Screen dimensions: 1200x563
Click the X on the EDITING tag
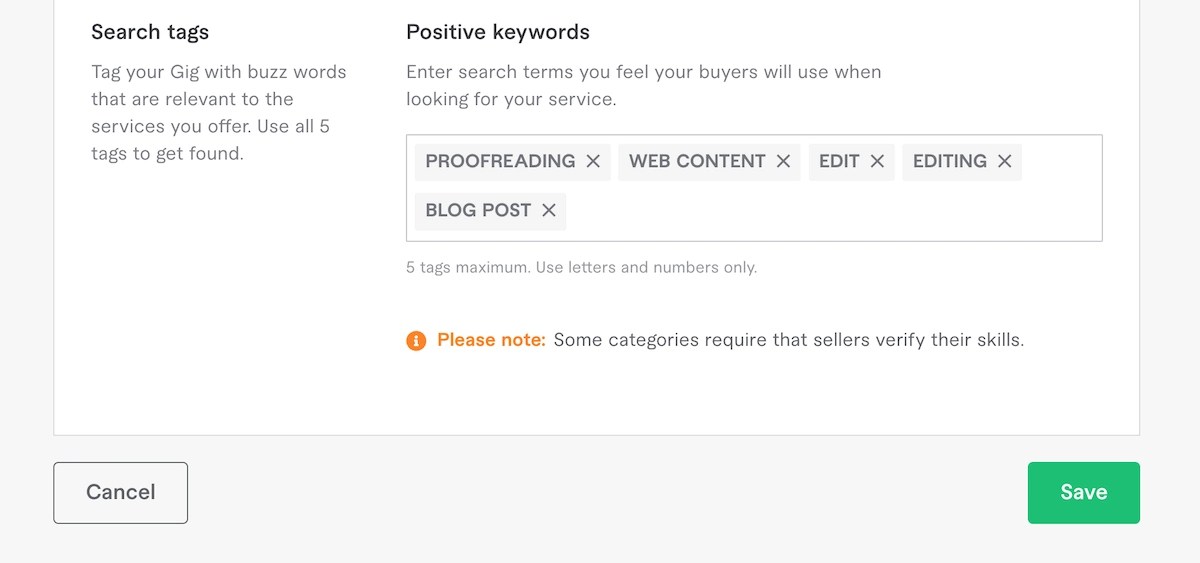point(1004,161)
